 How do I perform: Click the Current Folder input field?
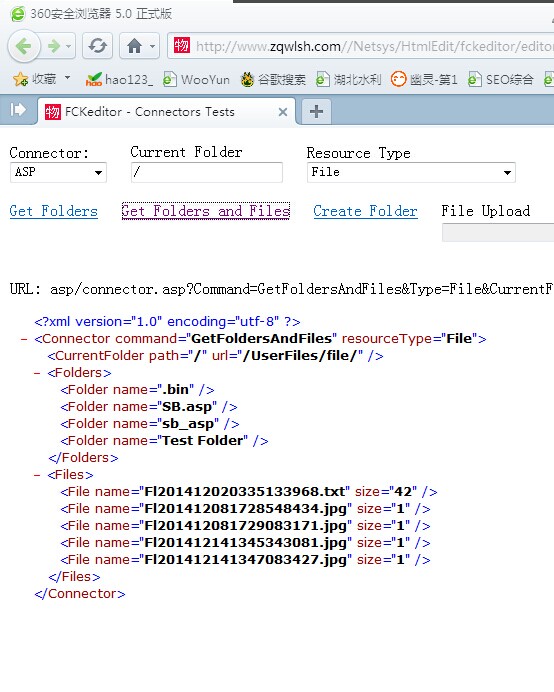(x=207, y=172)
